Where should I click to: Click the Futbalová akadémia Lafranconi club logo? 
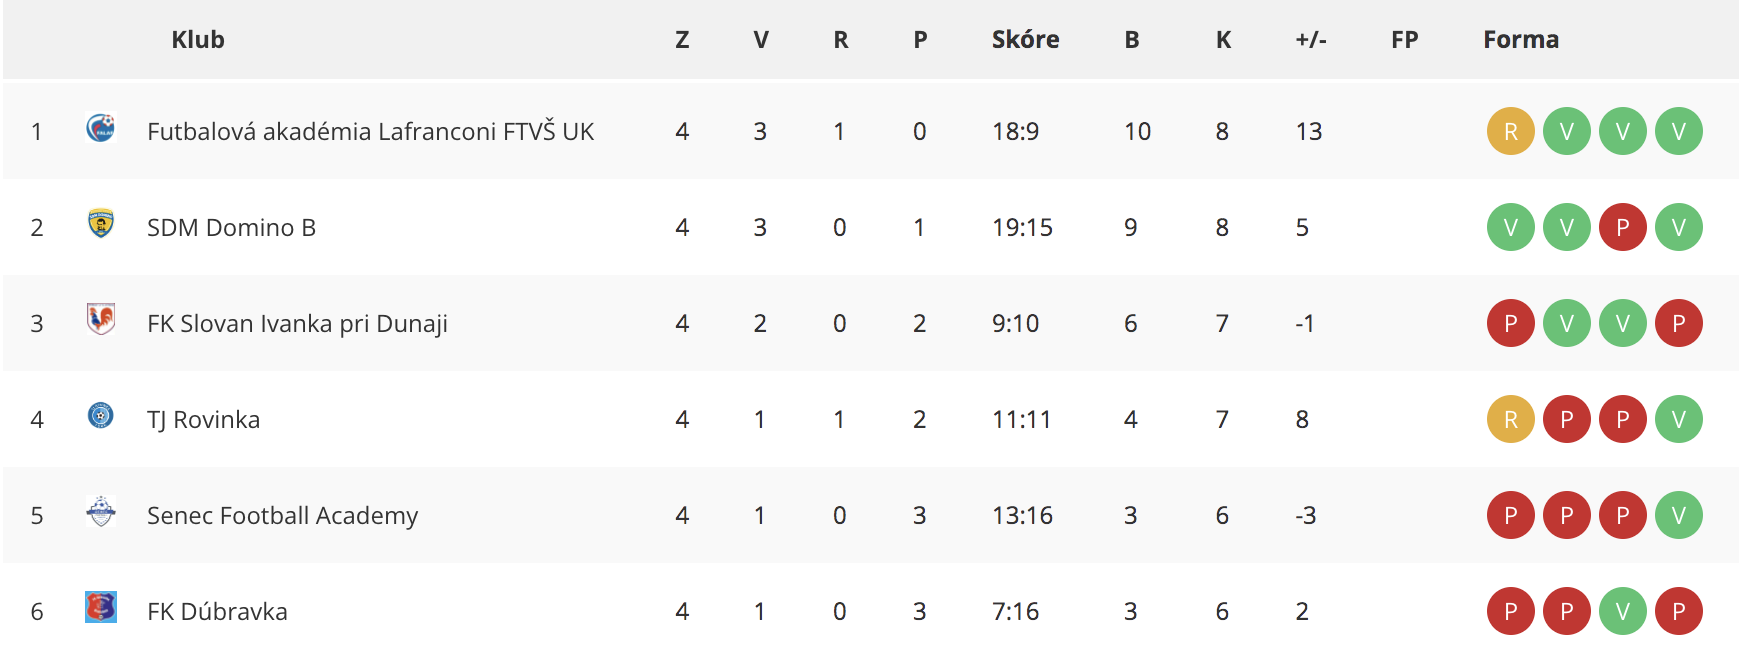point(101,127)
